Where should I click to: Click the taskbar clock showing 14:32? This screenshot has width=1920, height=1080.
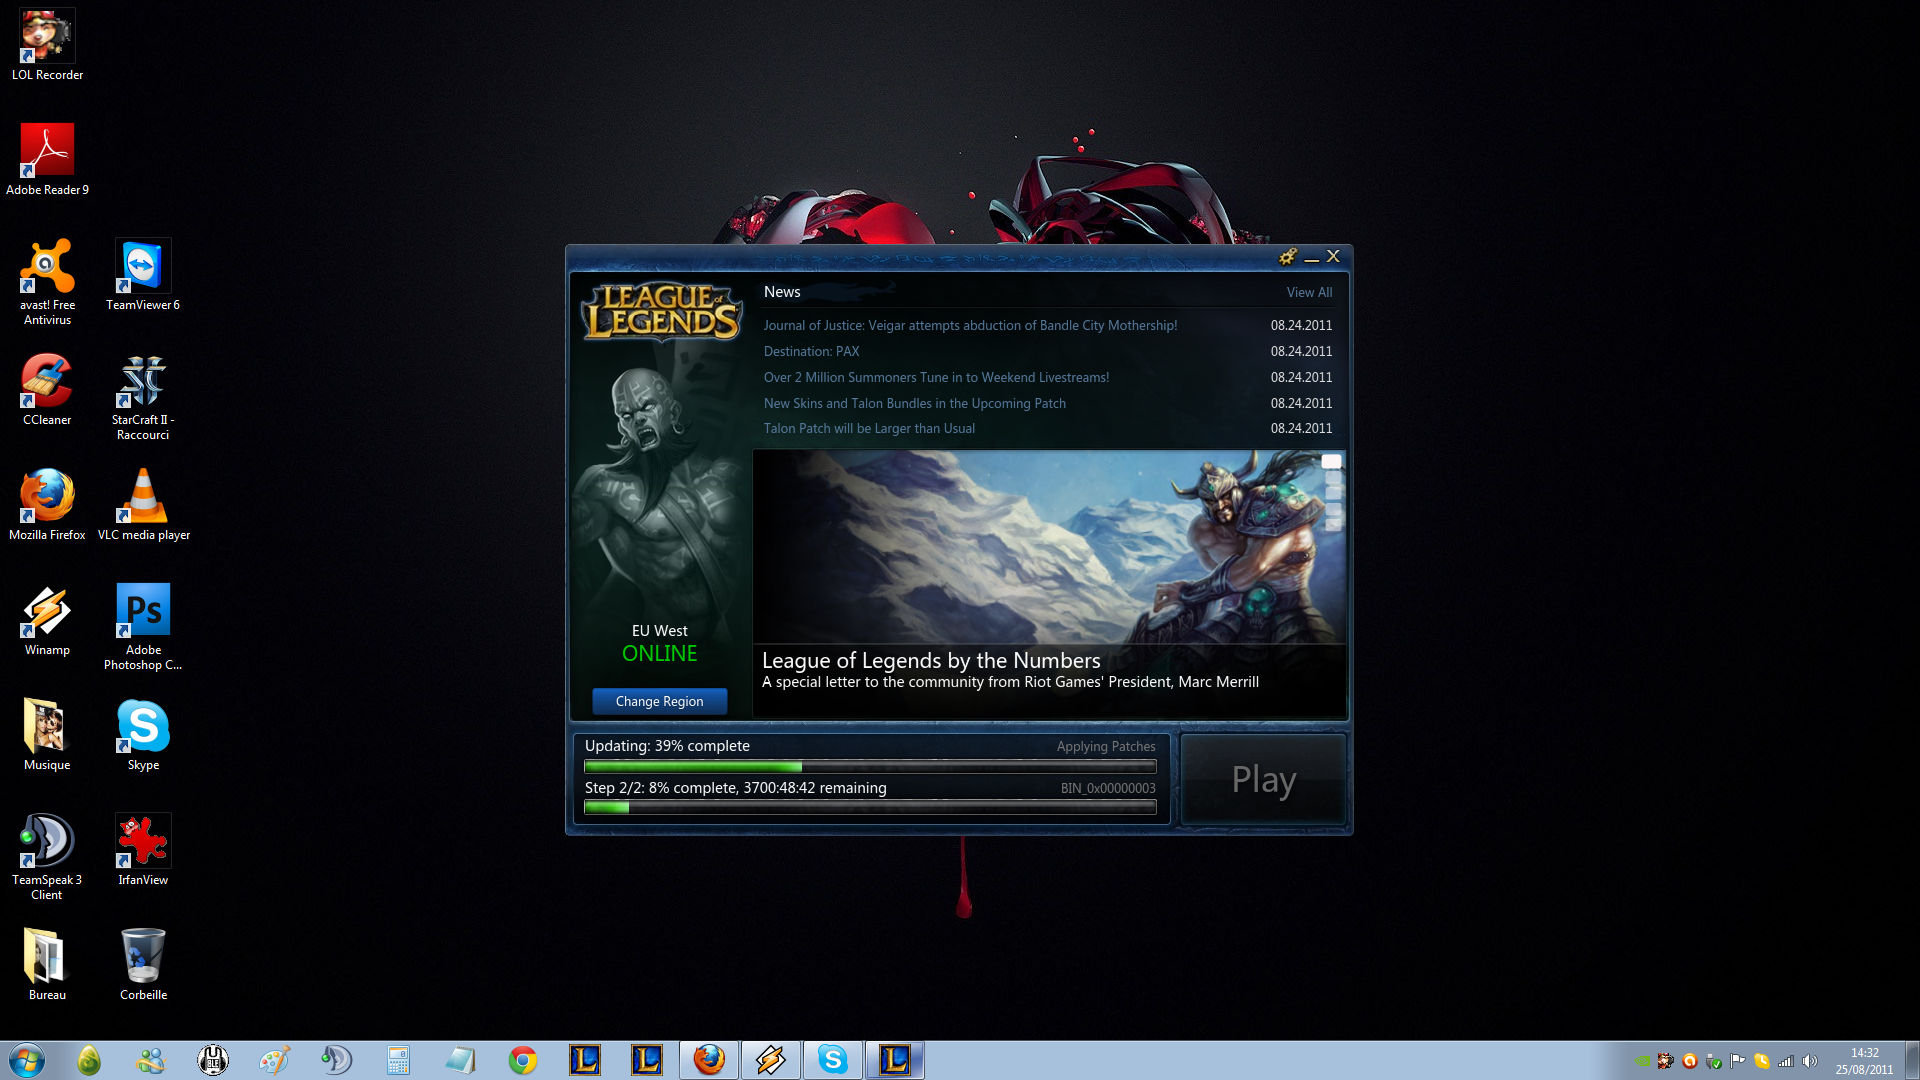1864,1061
